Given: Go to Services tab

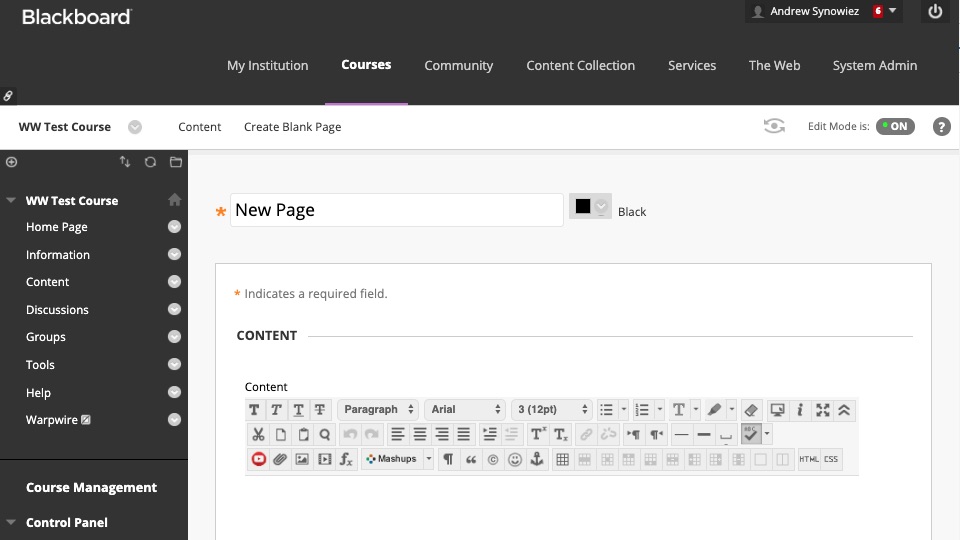Looking at the screenshot, I should (x=692, y=66).
